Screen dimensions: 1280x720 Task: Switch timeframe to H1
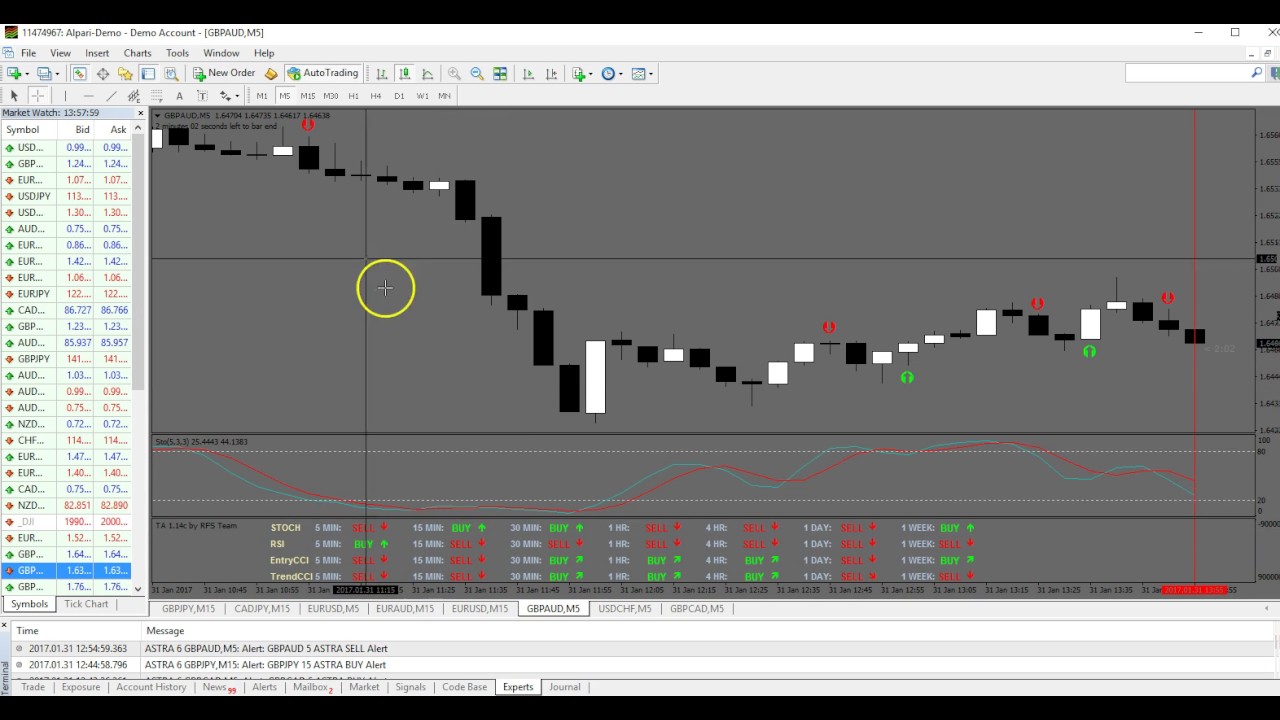click(x=353, y=96)
